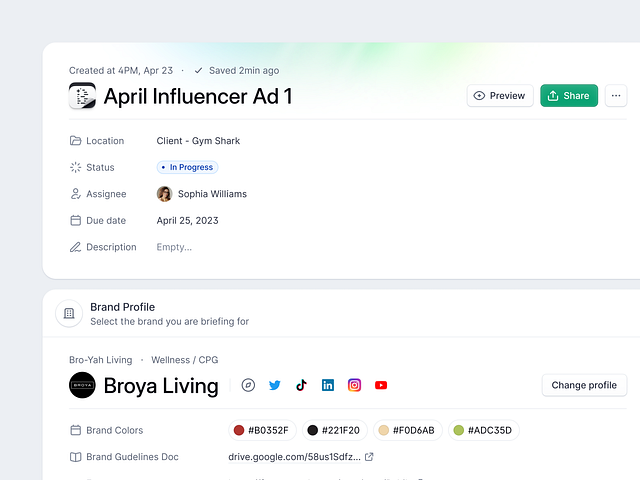Click the Brand Profile building icon
The width and height of the screenshot is (640, 480).
click(x=69, y=313)
